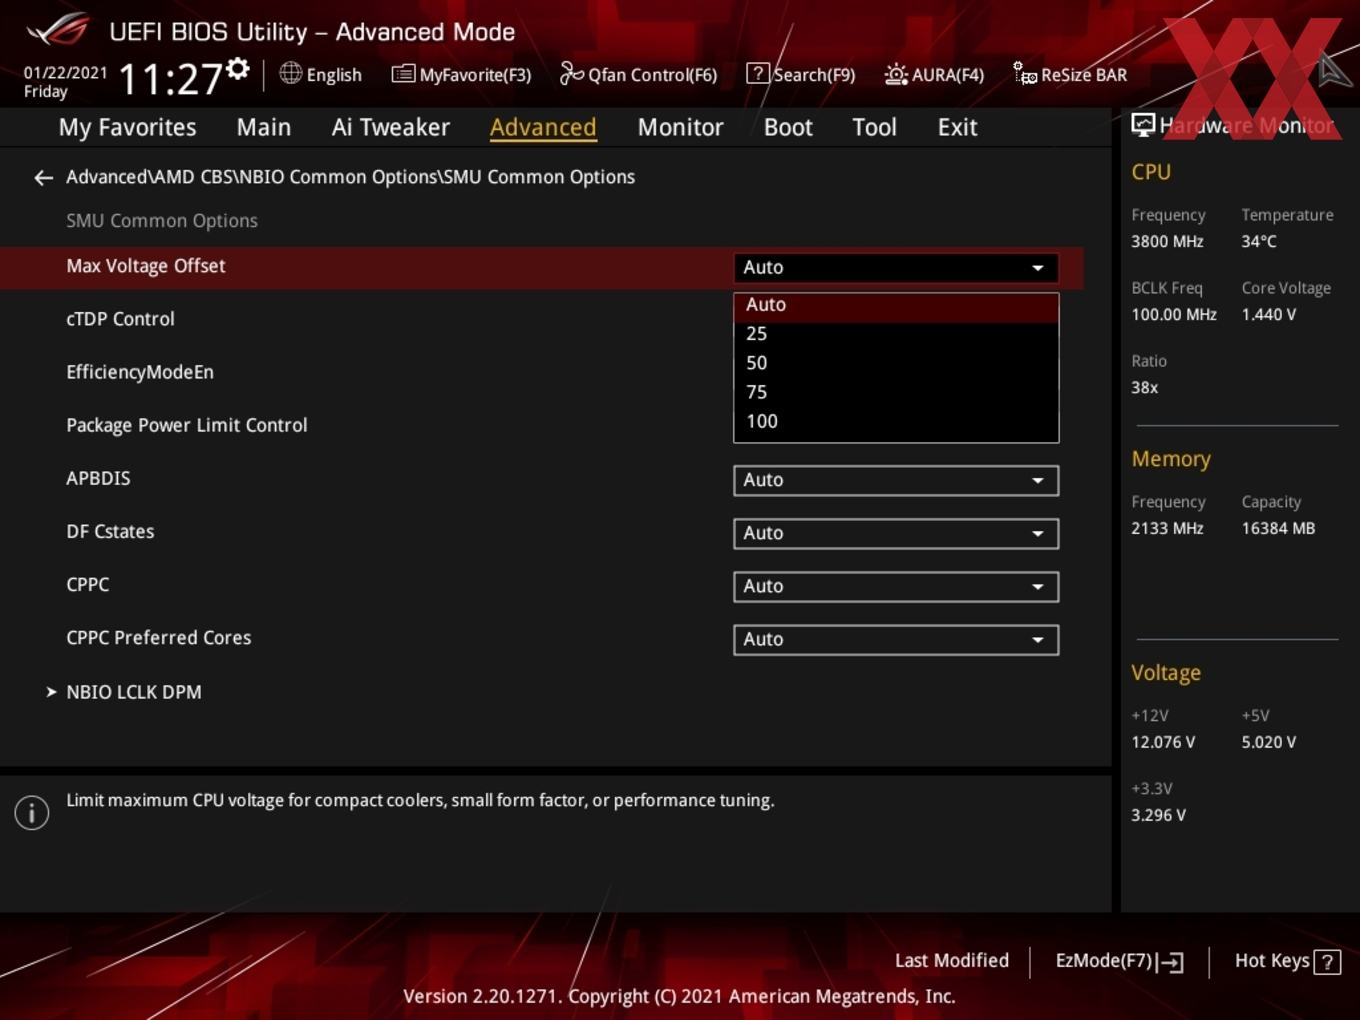Select Auto in the open voltage list
Viewport: 1360px width, 1020px height.
click(x=895, y=305)
